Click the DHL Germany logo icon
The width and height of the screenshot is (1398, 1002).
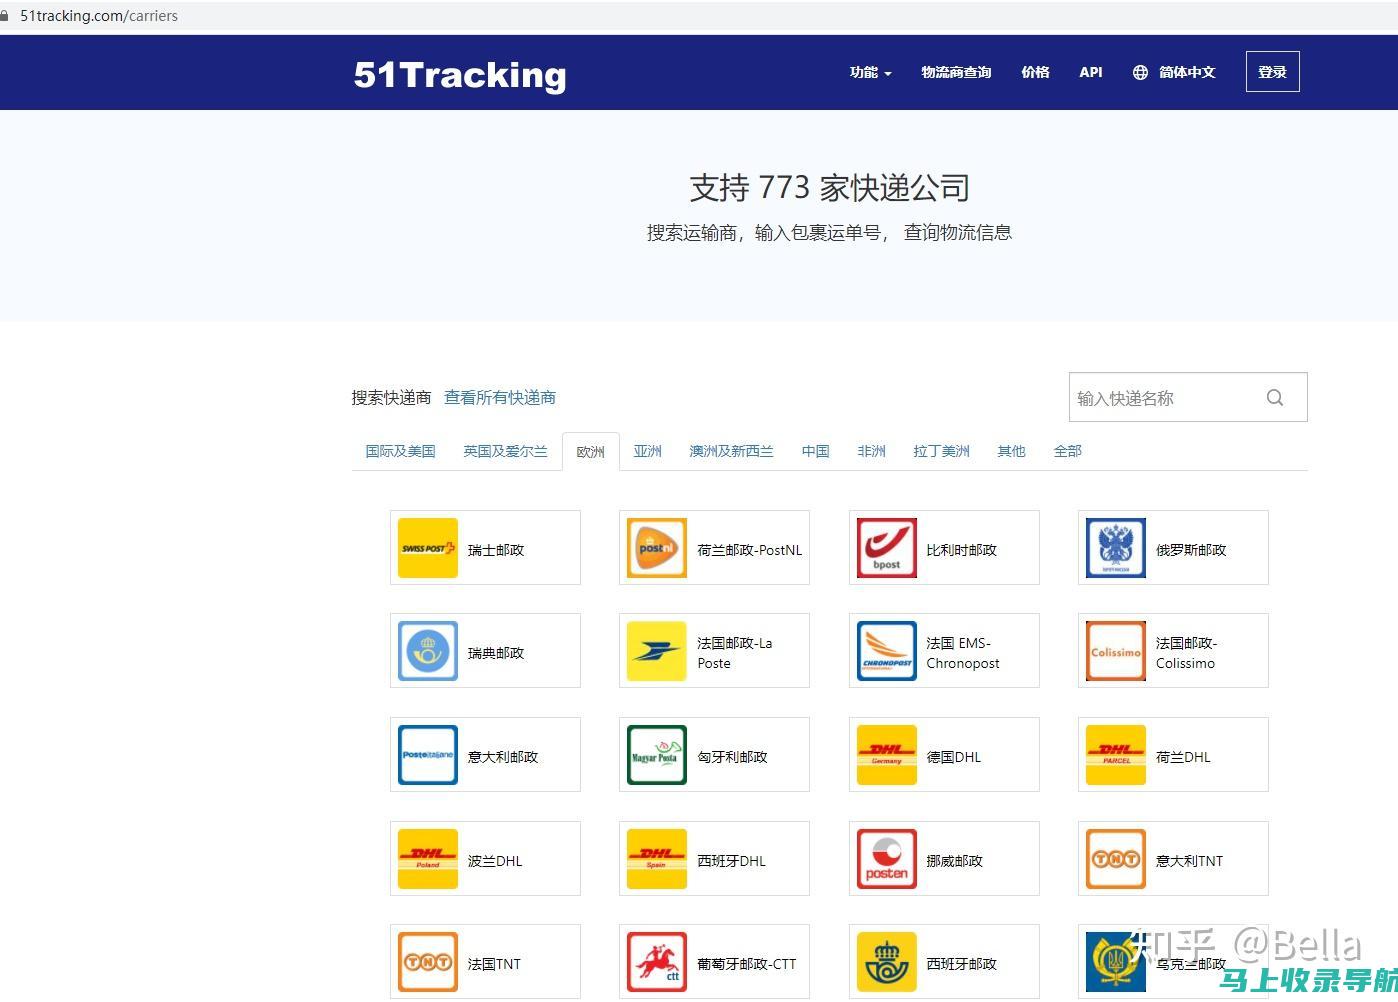pyautogui.click(x=887, y=755)
